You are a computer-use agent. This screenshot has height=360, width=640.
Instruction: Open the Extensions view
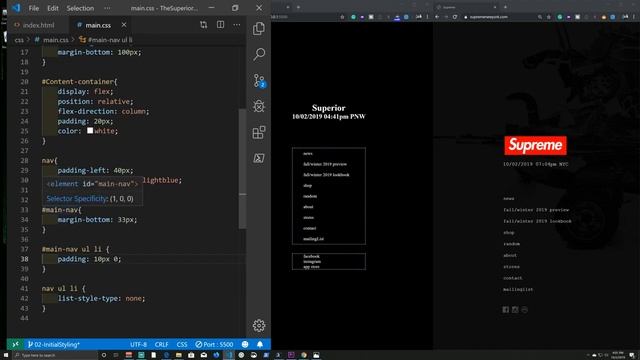[x=259, y=132]
